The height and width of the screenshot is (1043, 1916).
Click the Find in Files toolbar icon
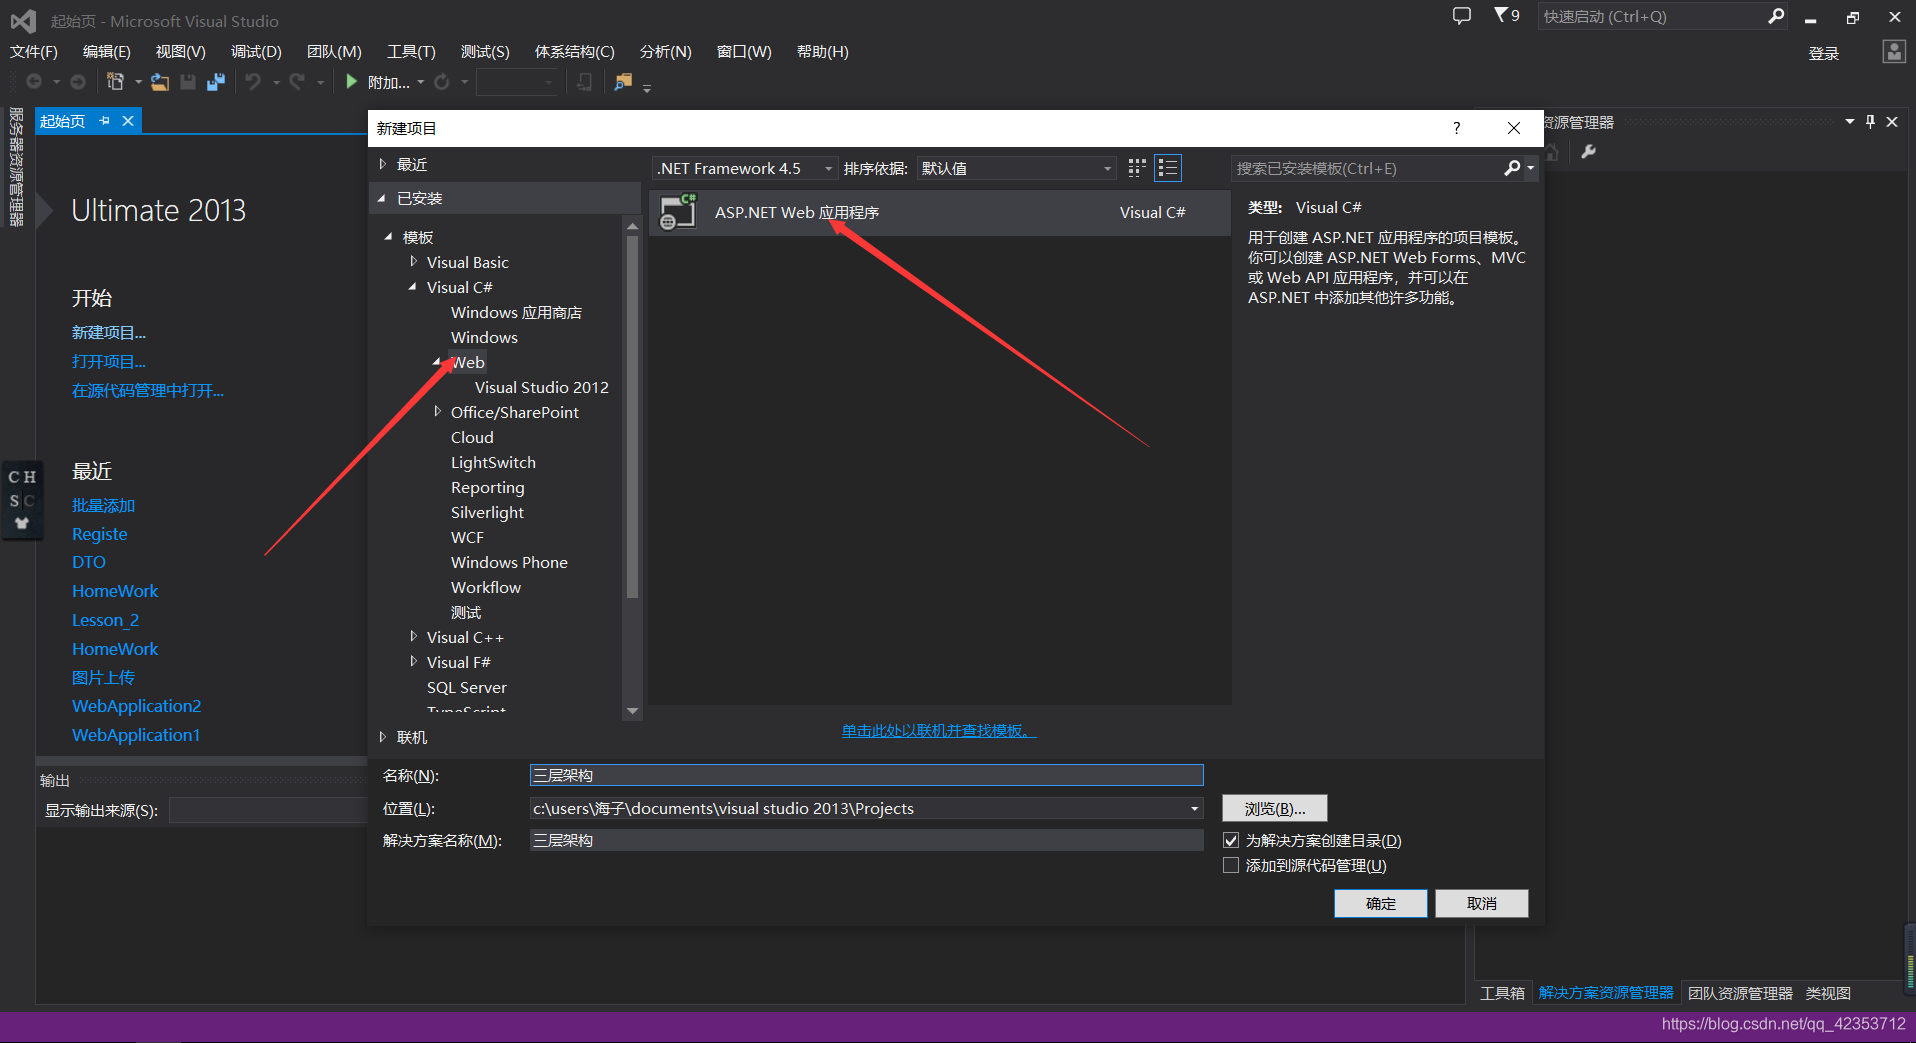click(x=623, y=82)
